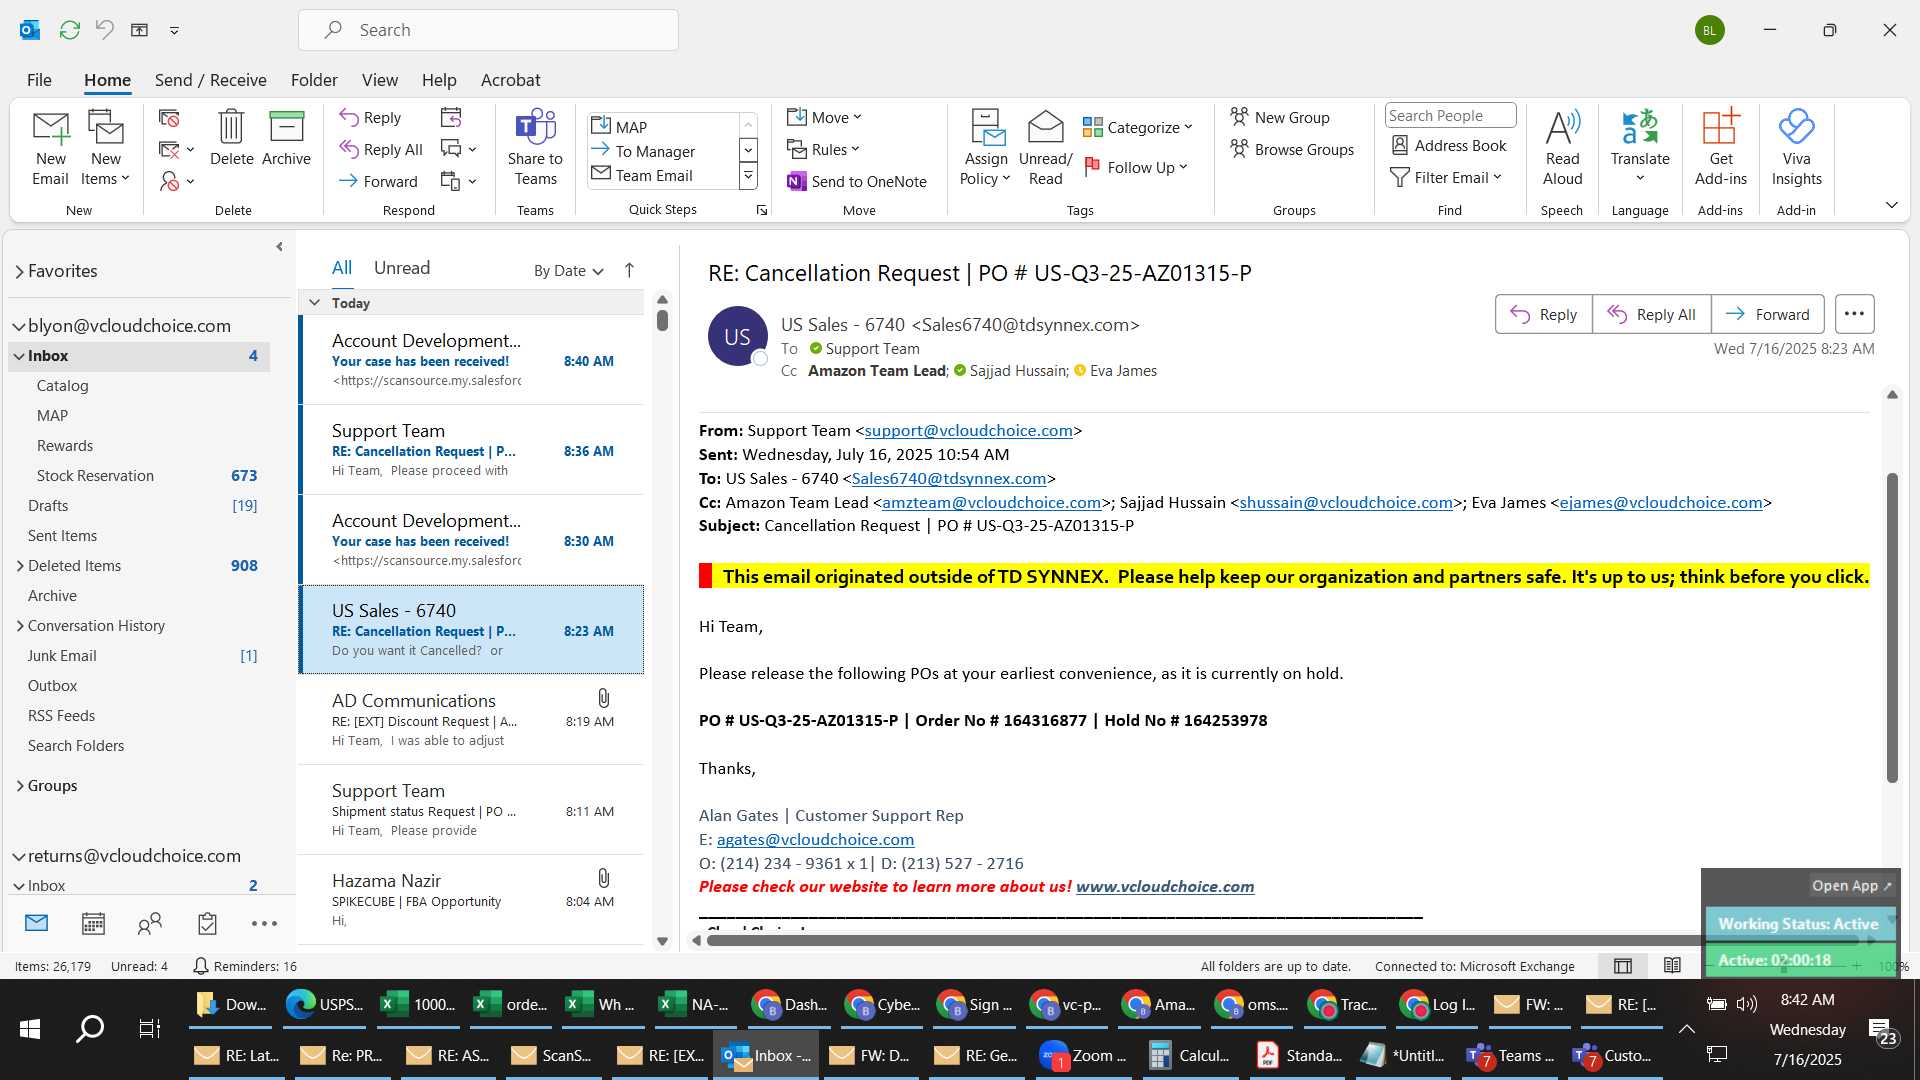Viewport: 1920px width, 1080px height.
Task: Switch to Calendar view icon
Action: [x=93, y=923]
